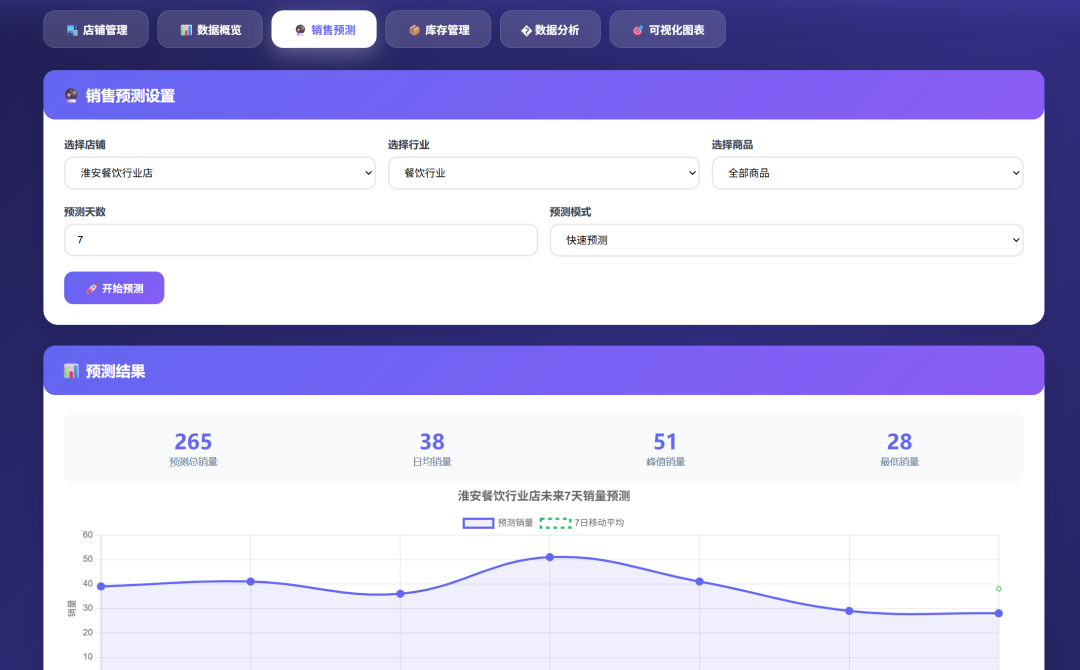Image resolution: width=1080 pixels, height=670 pixels.
Task: Click the rocket icon on 开始预测 button
Action: pyautogui.click(x=92, y=289)
